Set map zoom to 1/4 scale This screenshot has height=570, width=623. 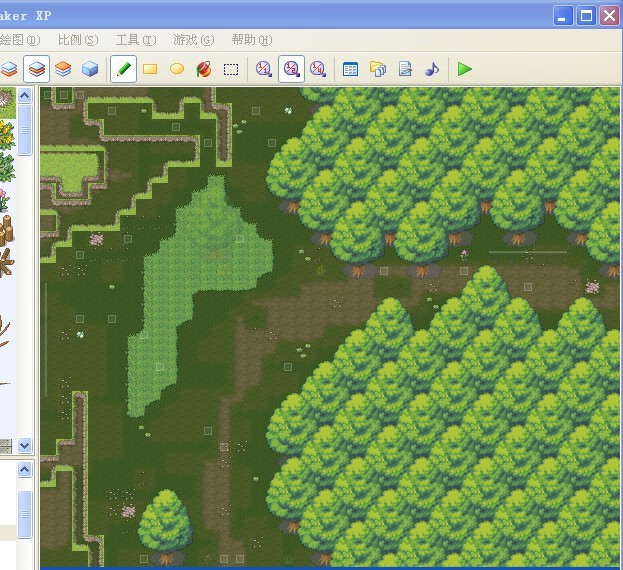pyautogui.click(x=318, y=69)
